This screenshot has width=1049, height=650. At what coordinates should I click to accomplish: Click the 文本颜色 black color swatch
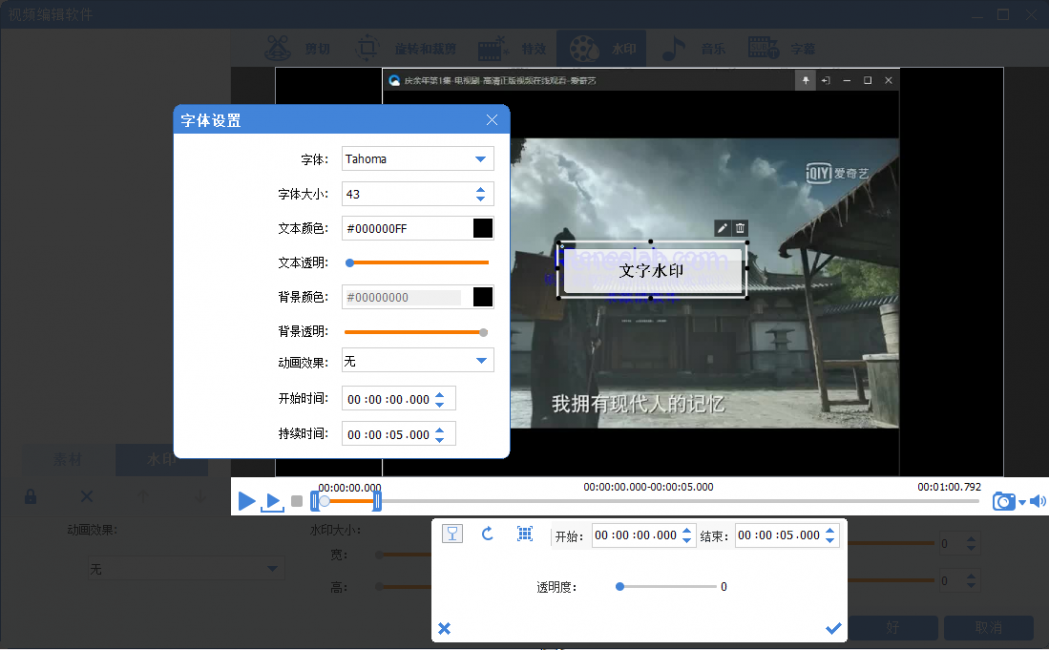tap(483, 228)
